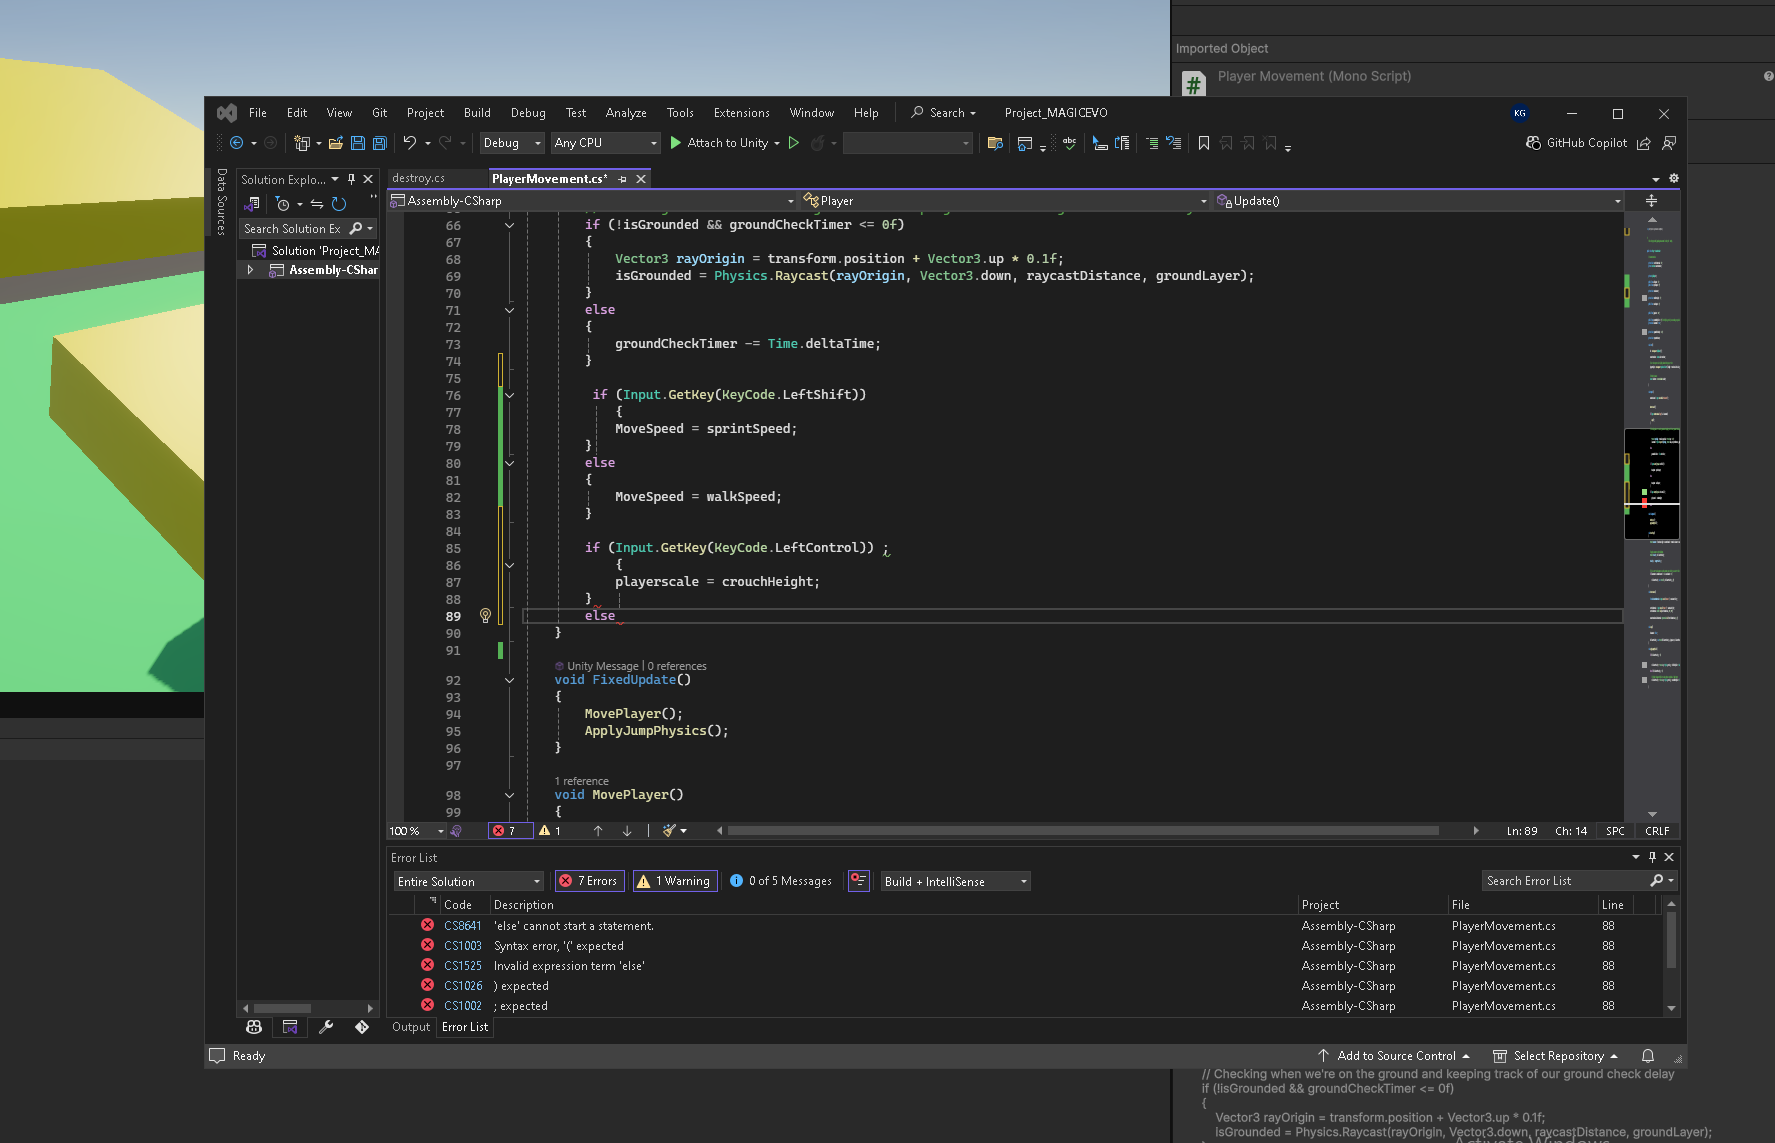Click the Start Without Debugging outline play icon

click(x=794, y=143)
